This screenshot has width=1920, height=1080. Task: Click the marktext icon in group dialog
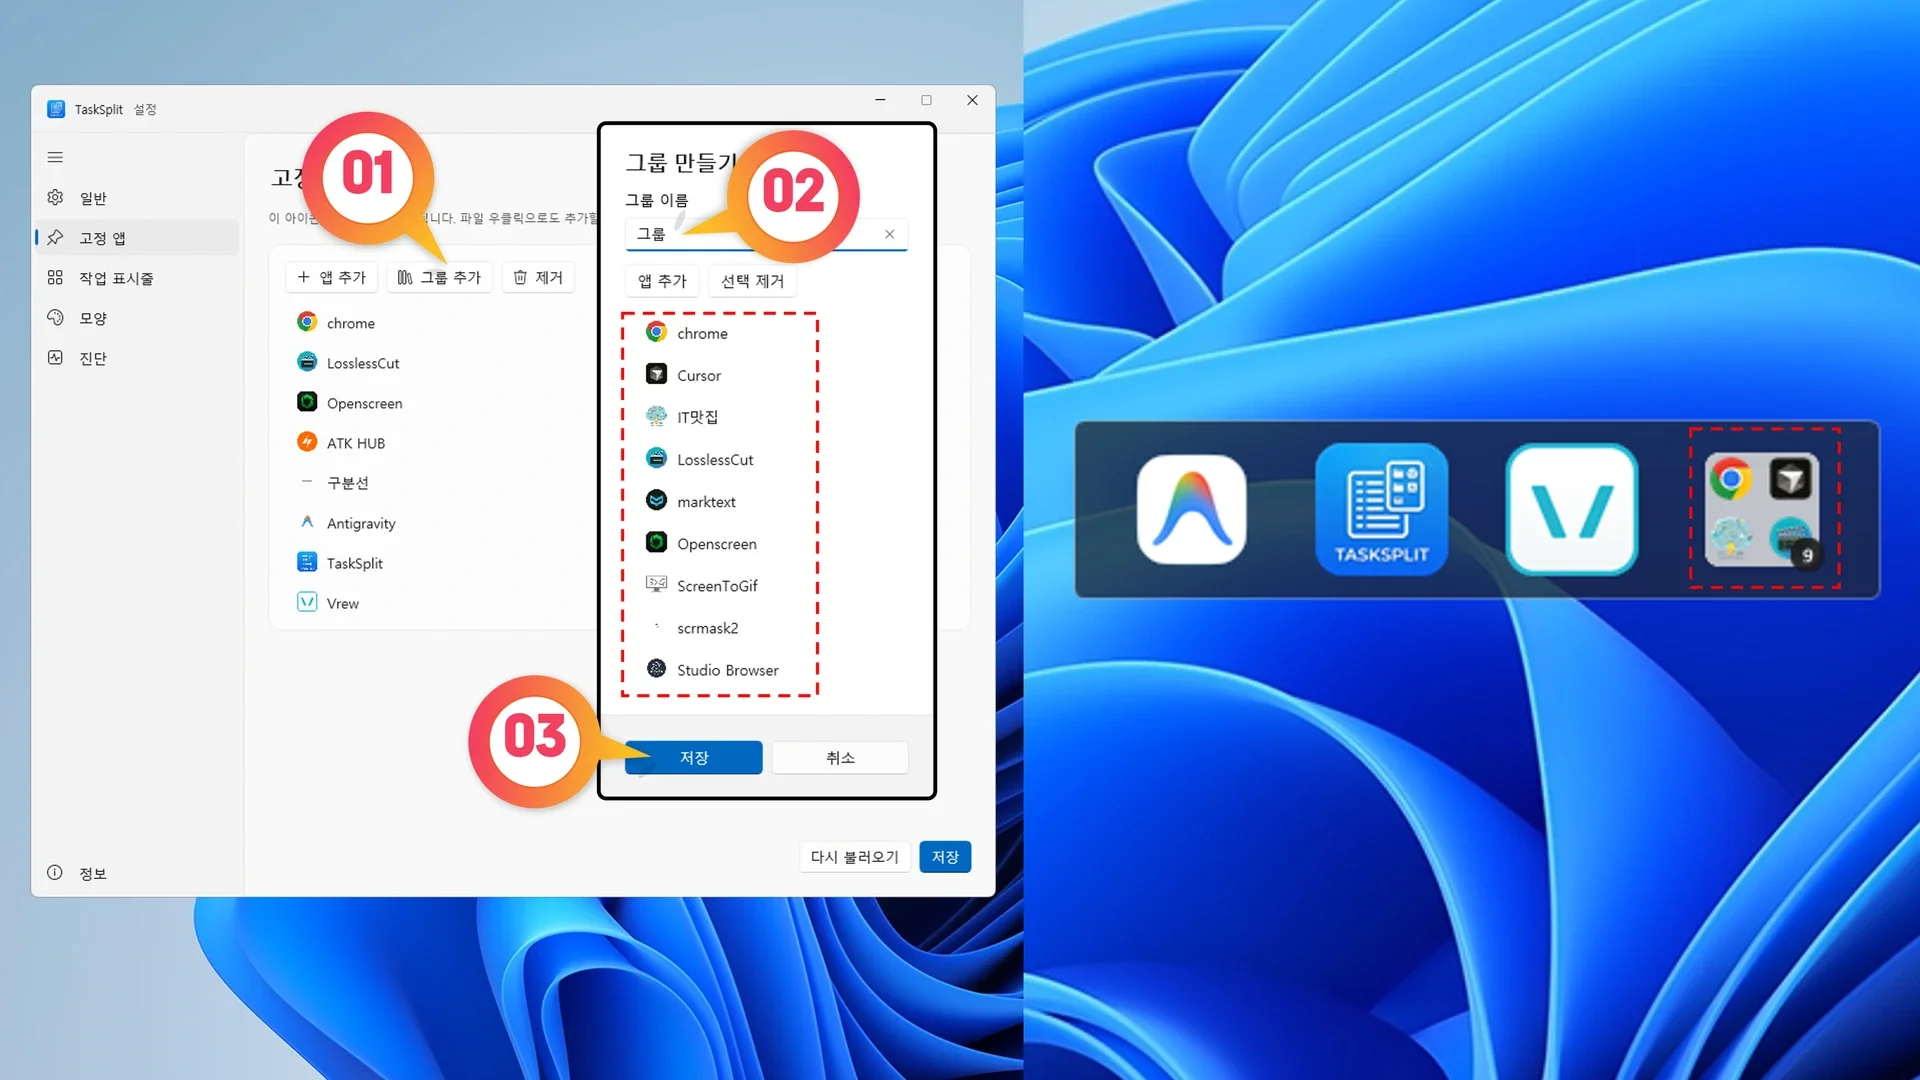(x=656, y=500)
